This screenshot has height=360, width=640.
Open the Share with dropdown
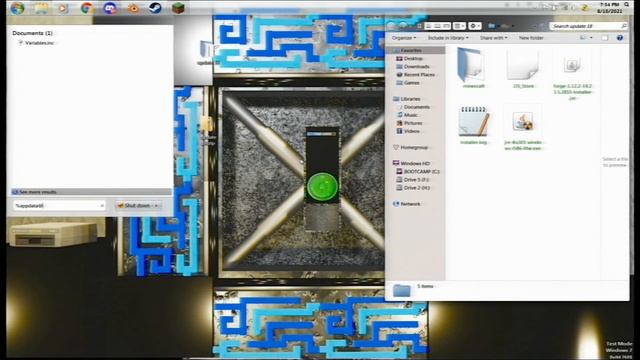click(x=493, y=38)
